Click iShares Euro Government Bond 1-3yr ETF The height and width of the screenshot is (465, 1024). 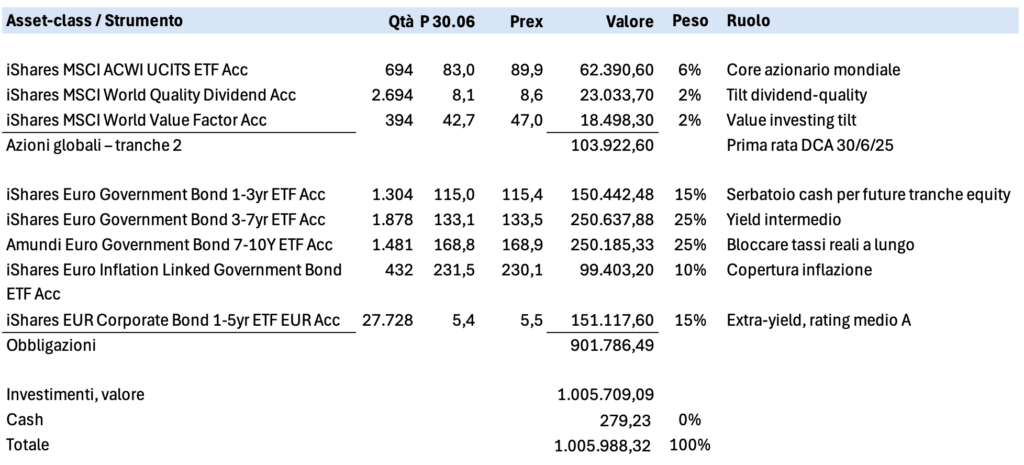point(166,194)
